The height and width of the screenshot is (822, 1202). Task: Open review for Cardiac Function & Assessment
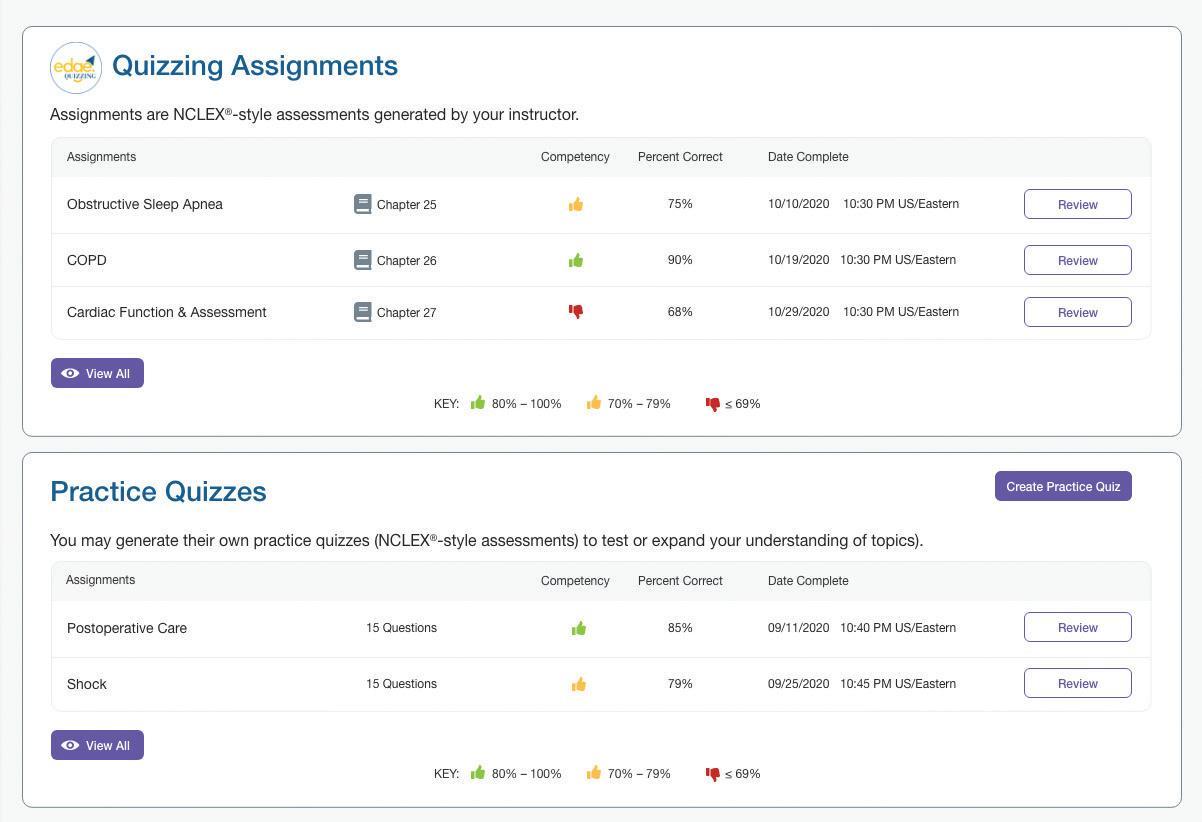pyautogui.click(x=1077, y=312)
